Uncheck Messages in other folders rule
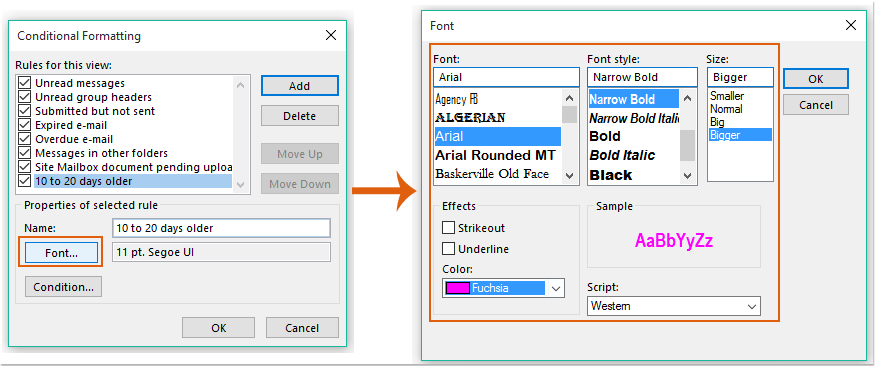The image size is (875, 366). coord(25,153)
